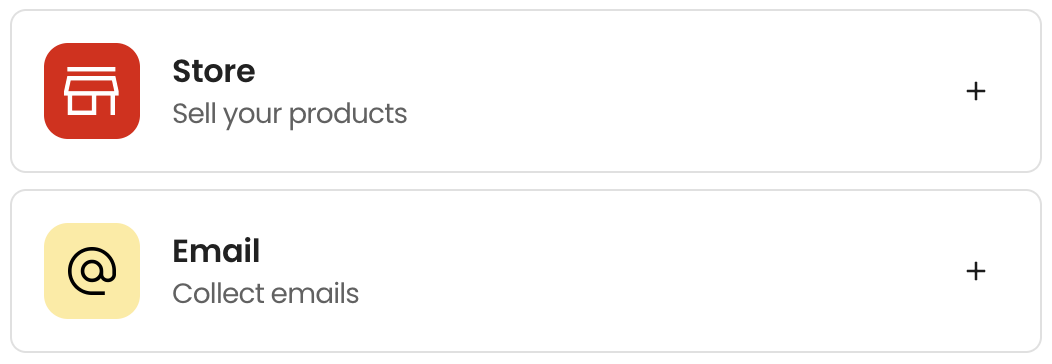
Task: Click the red Store shop icon
Action: point(92,91)
